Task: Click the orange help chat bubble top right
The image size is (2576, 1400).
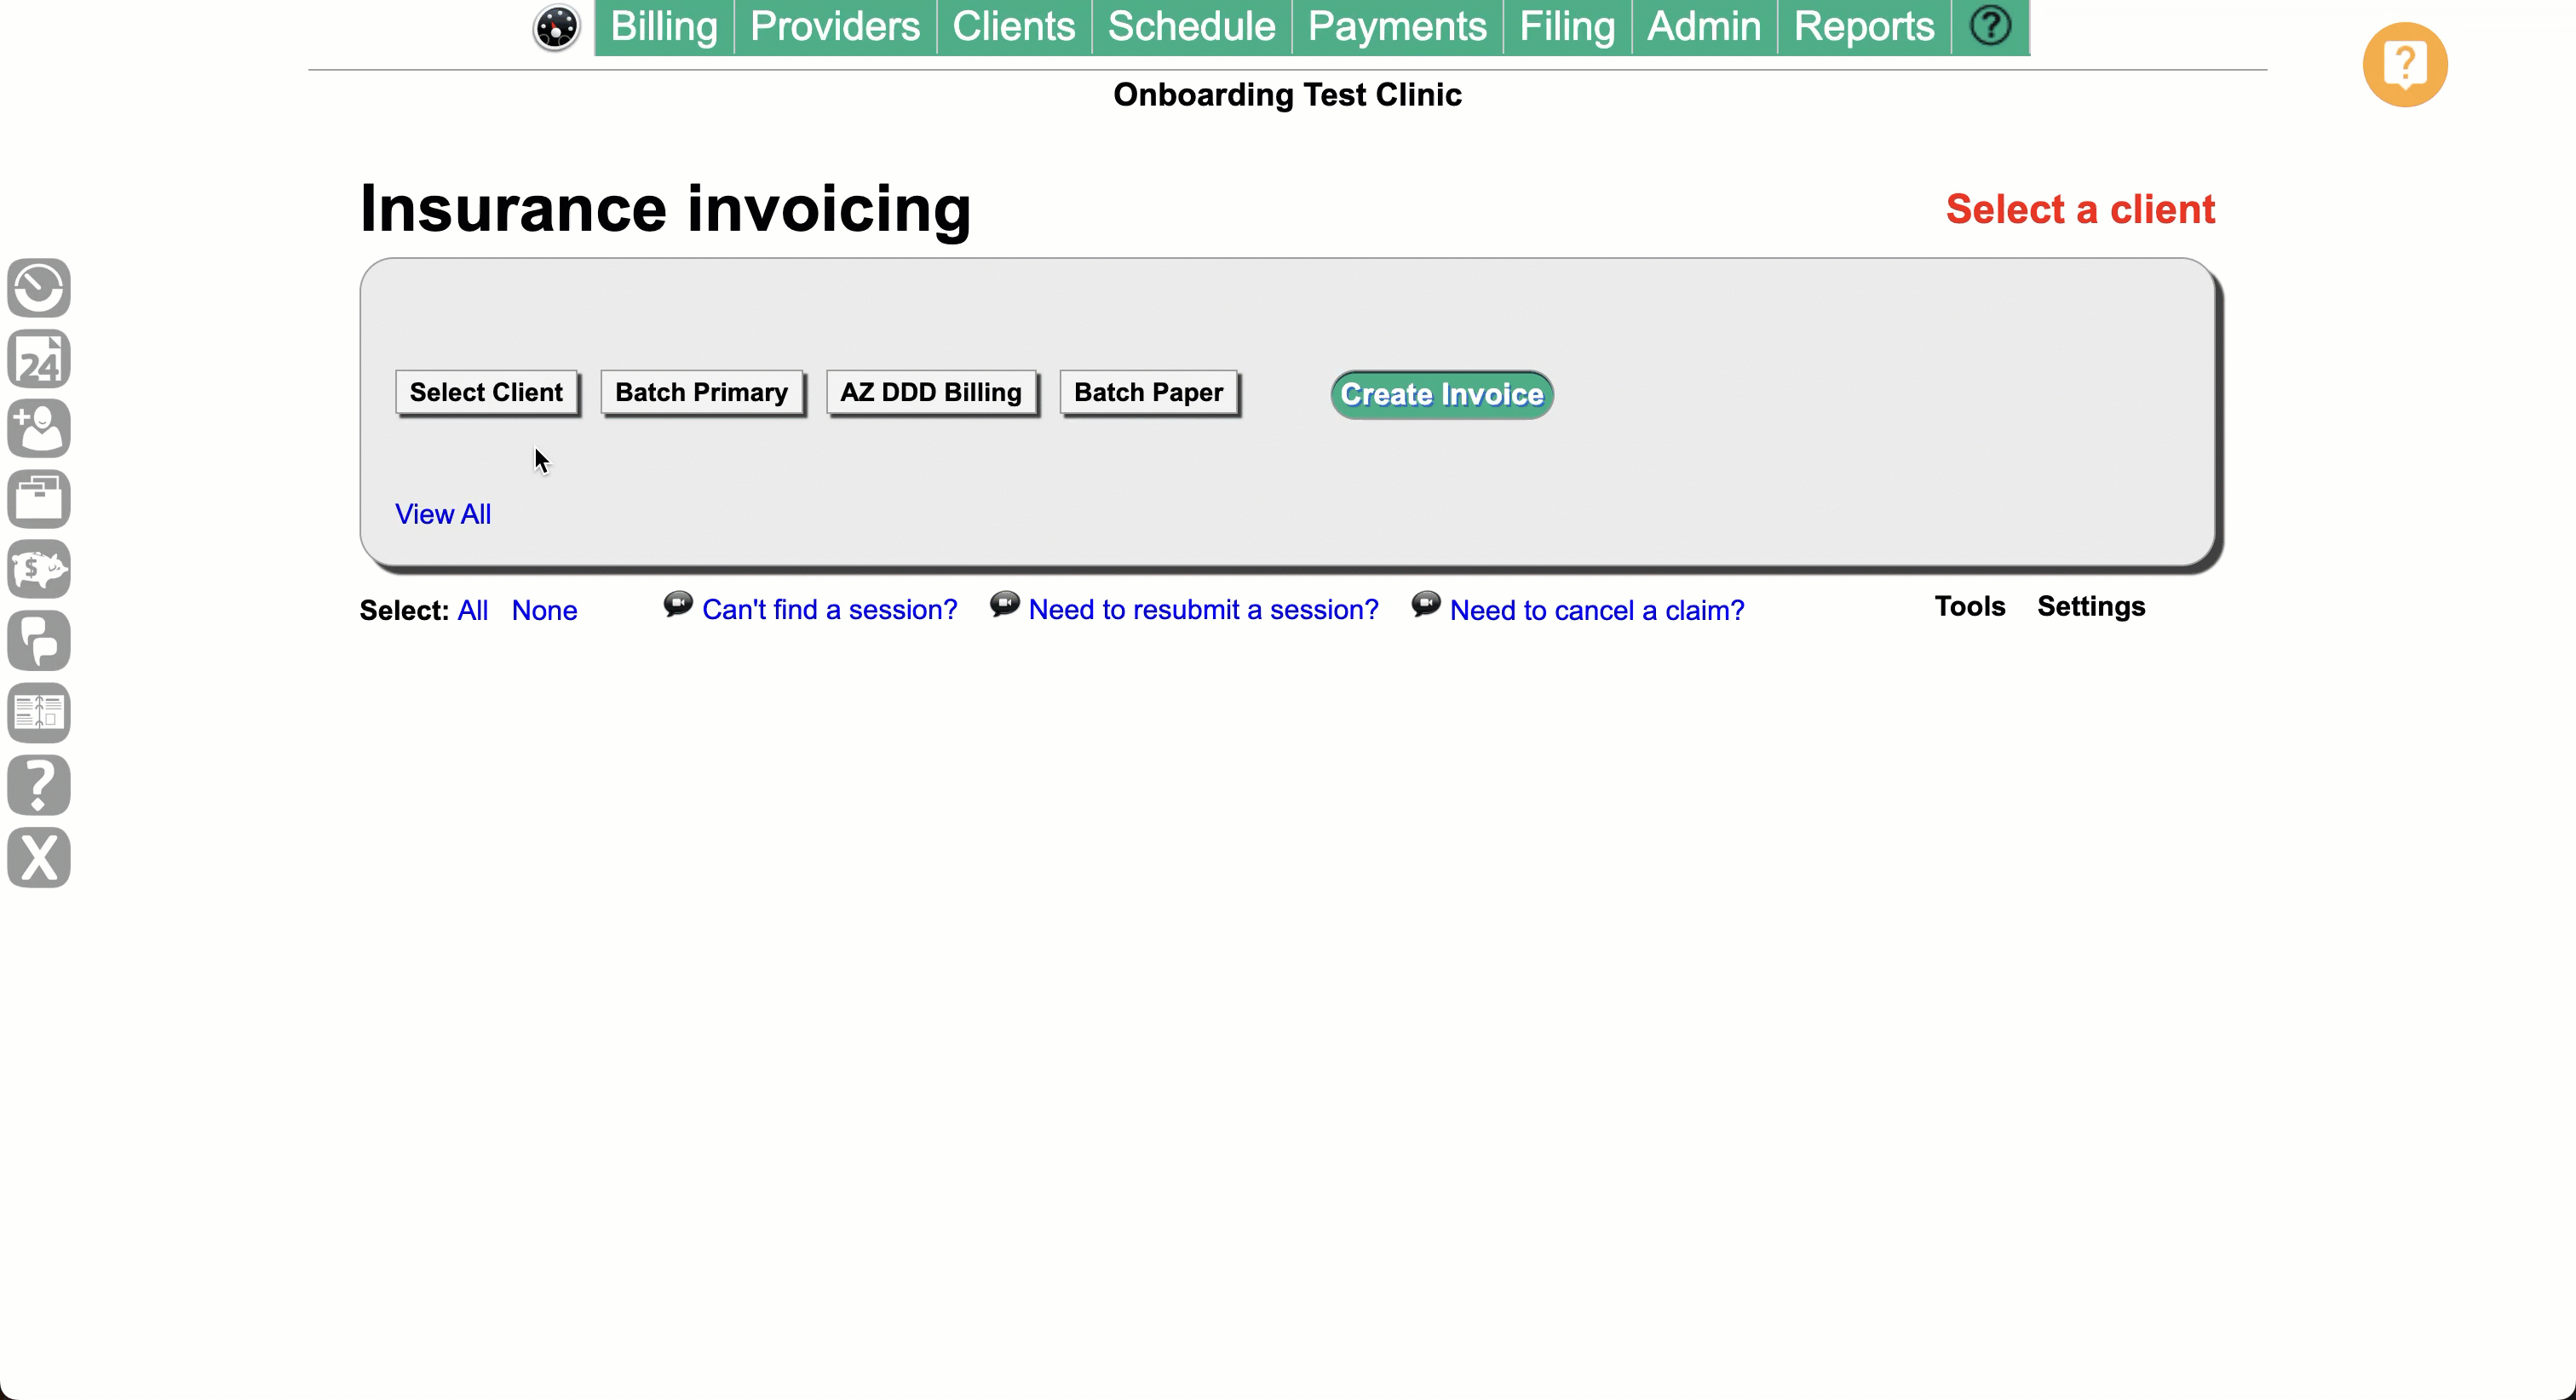Action: [2404, 64]
